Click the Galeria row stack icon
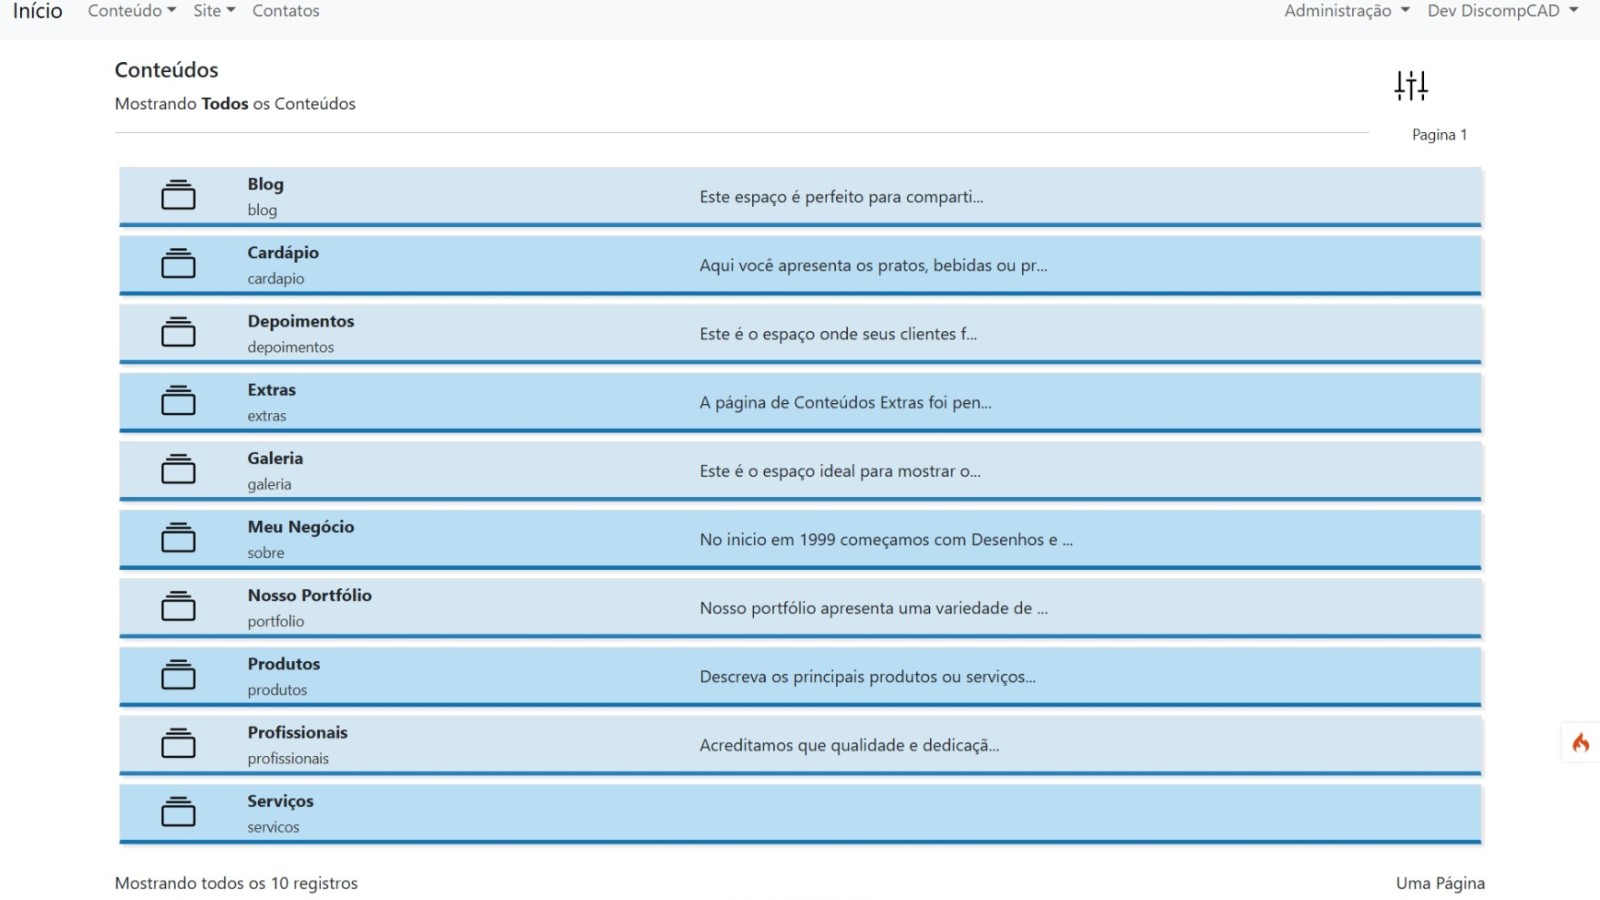Image resolution: width=1600 pixels, height=900 pixels. 178,469
